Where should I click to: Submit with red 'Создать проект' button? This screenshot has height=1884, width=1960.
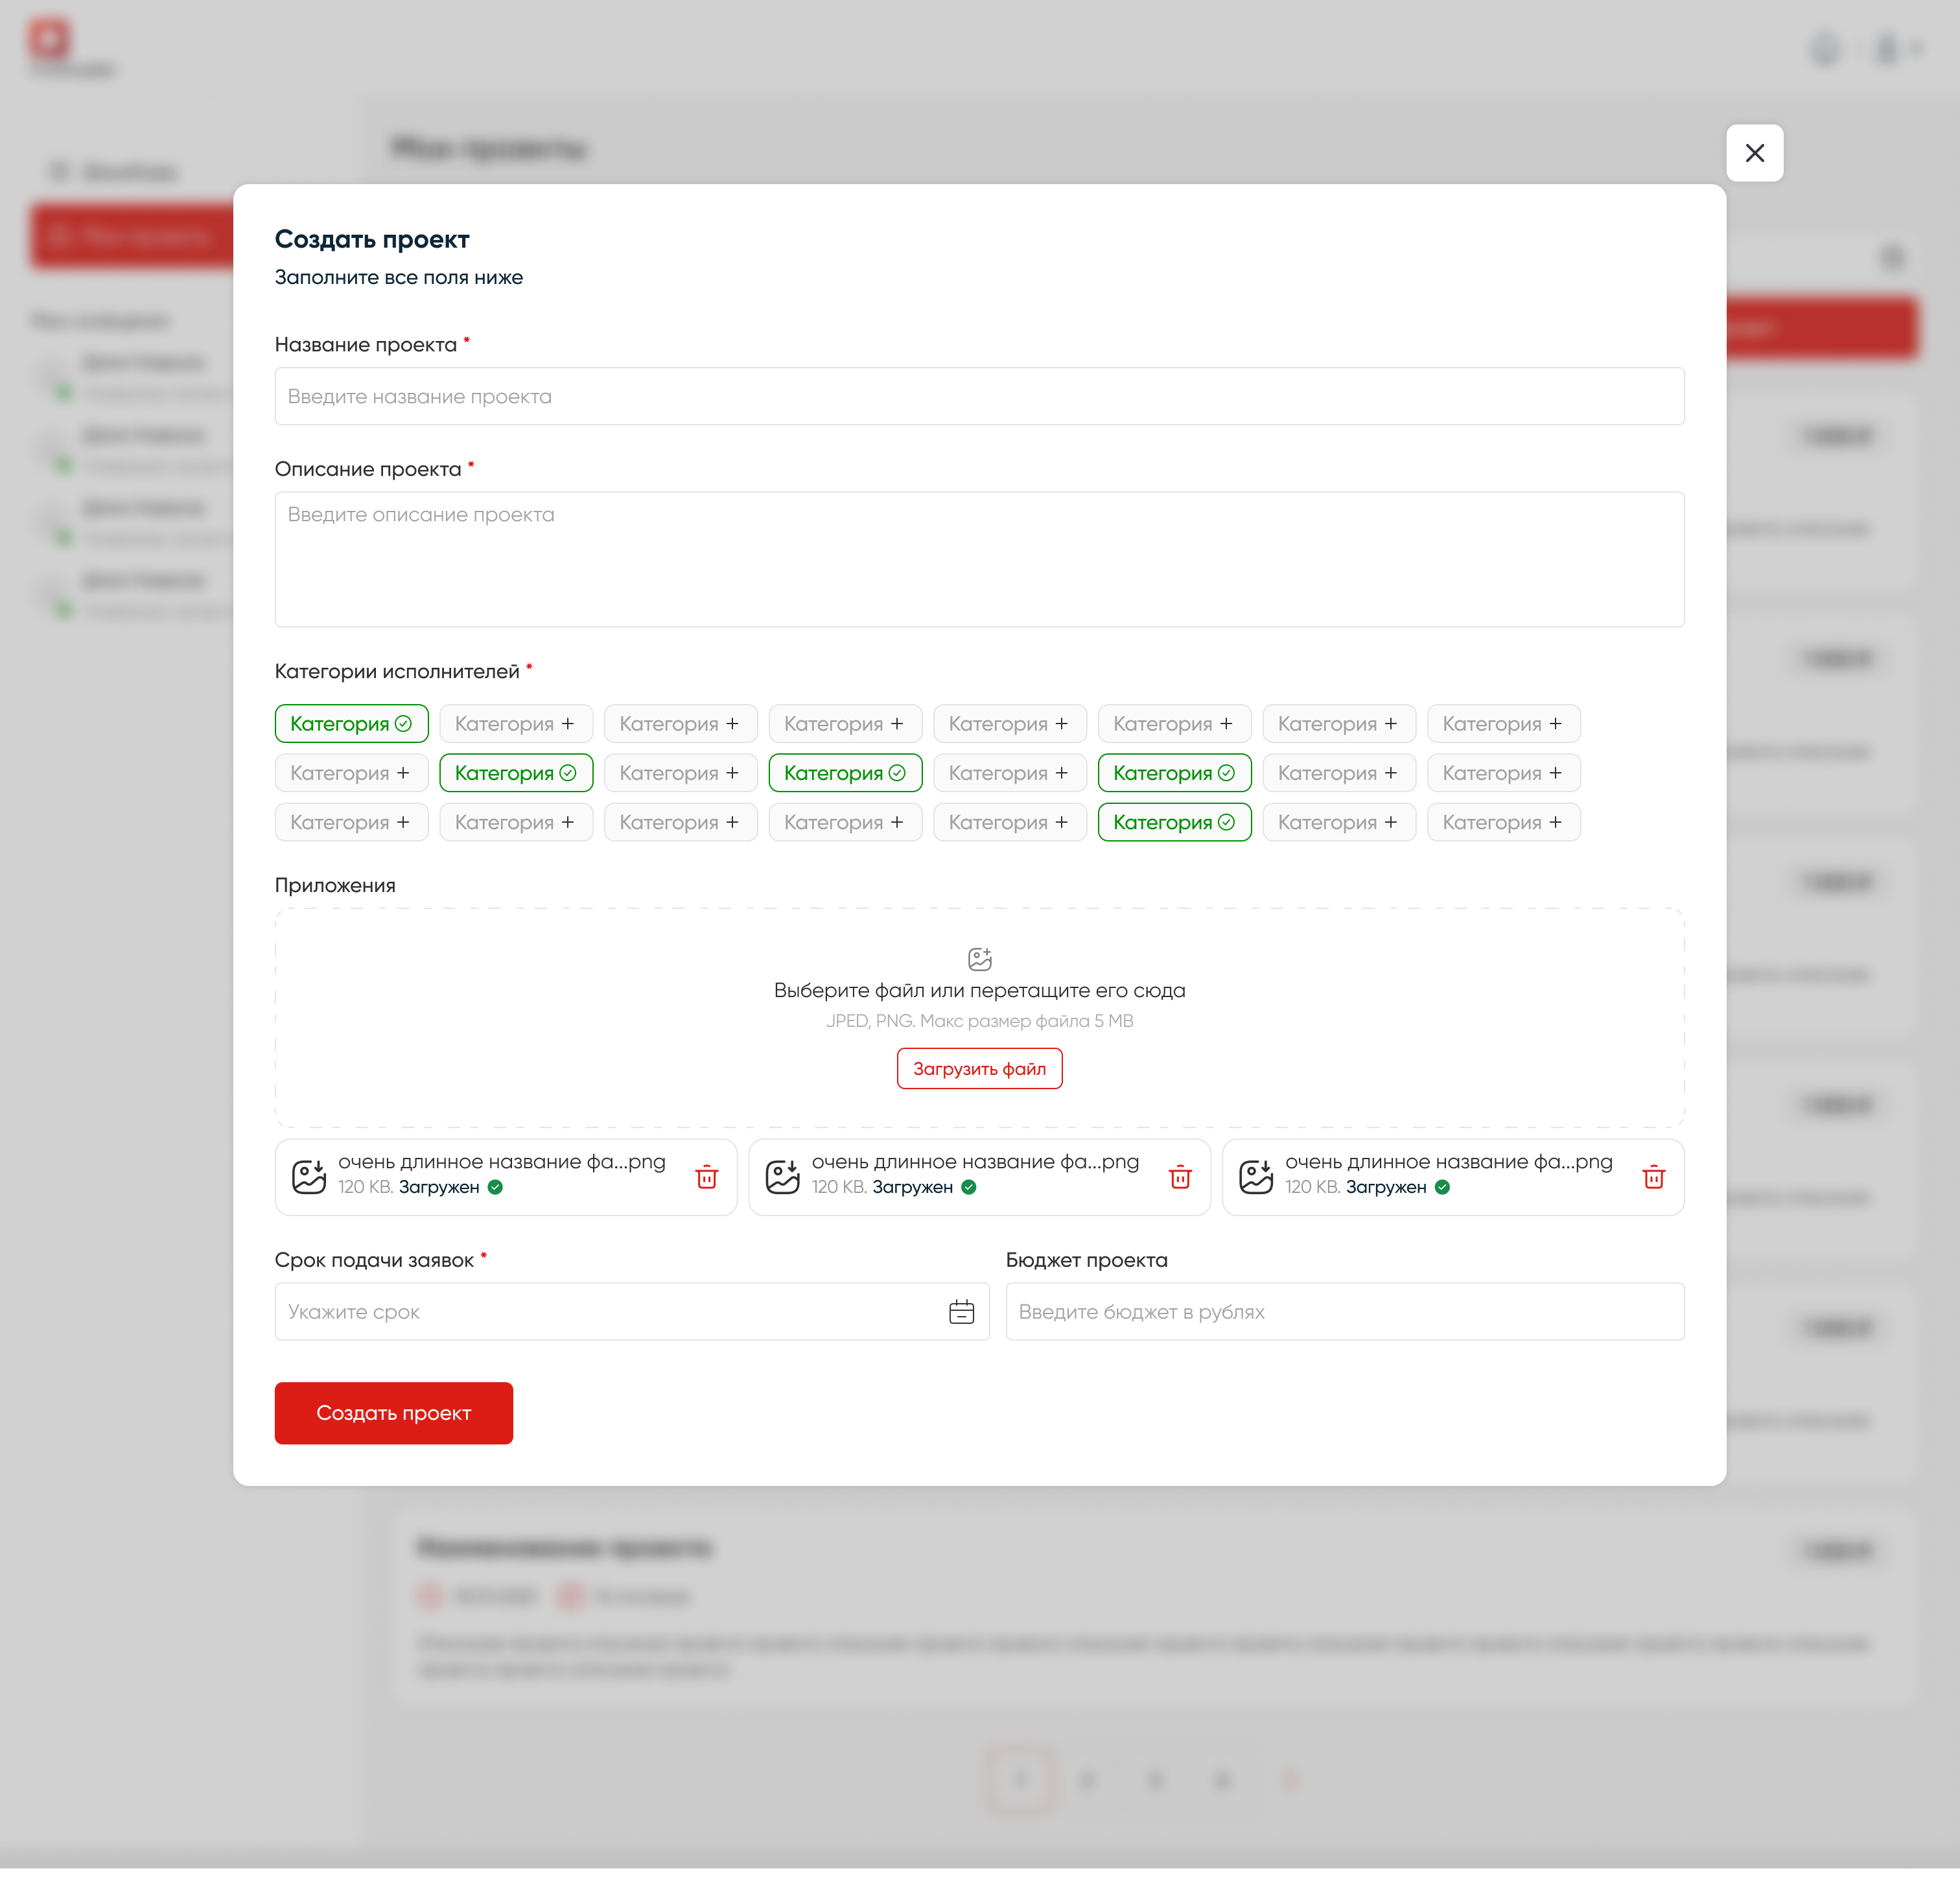[394, 1412]
